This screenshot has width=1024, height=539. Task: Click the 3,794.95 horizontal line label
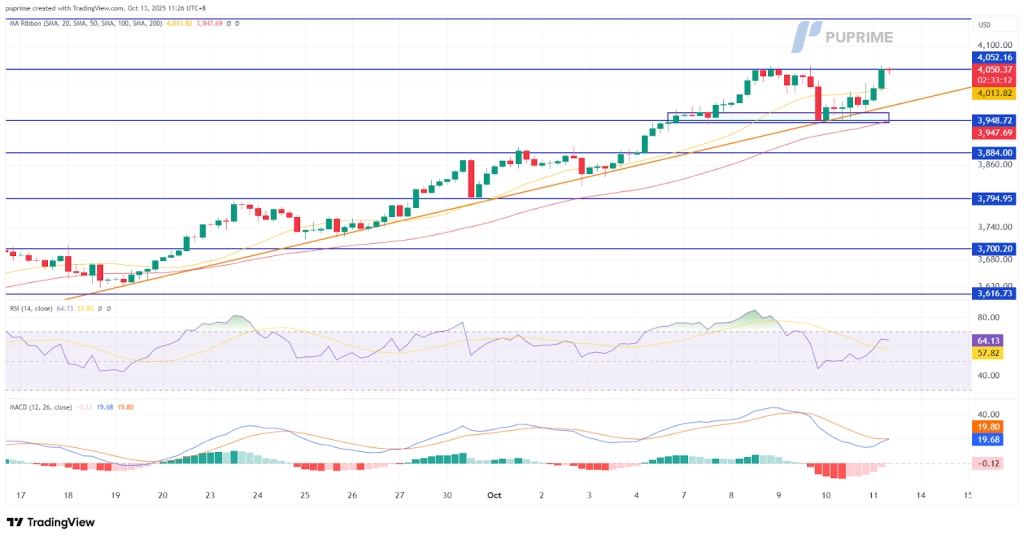tap(995, 199)
